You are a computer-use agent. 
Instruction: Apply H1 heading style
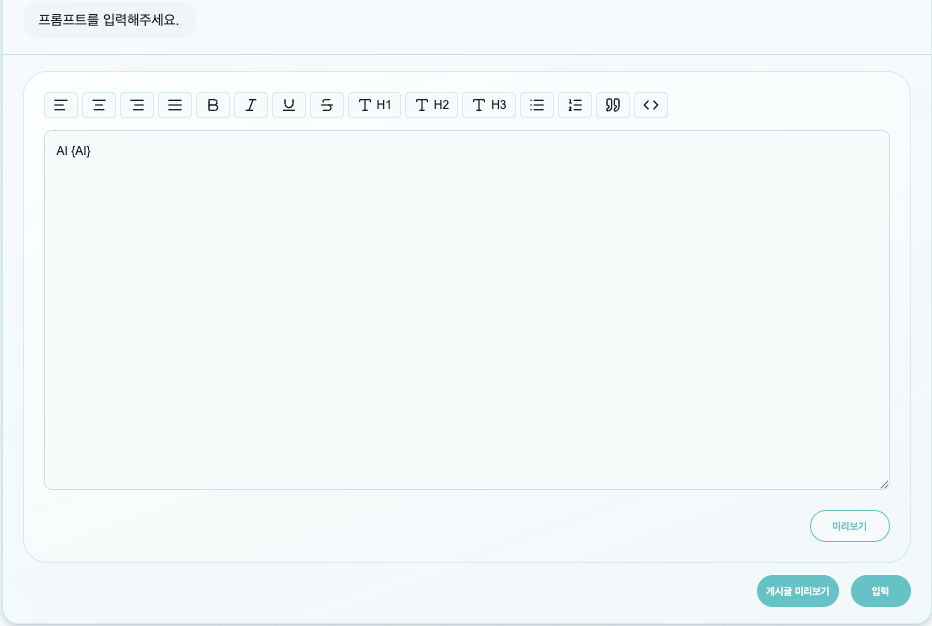tap(374, 105)
